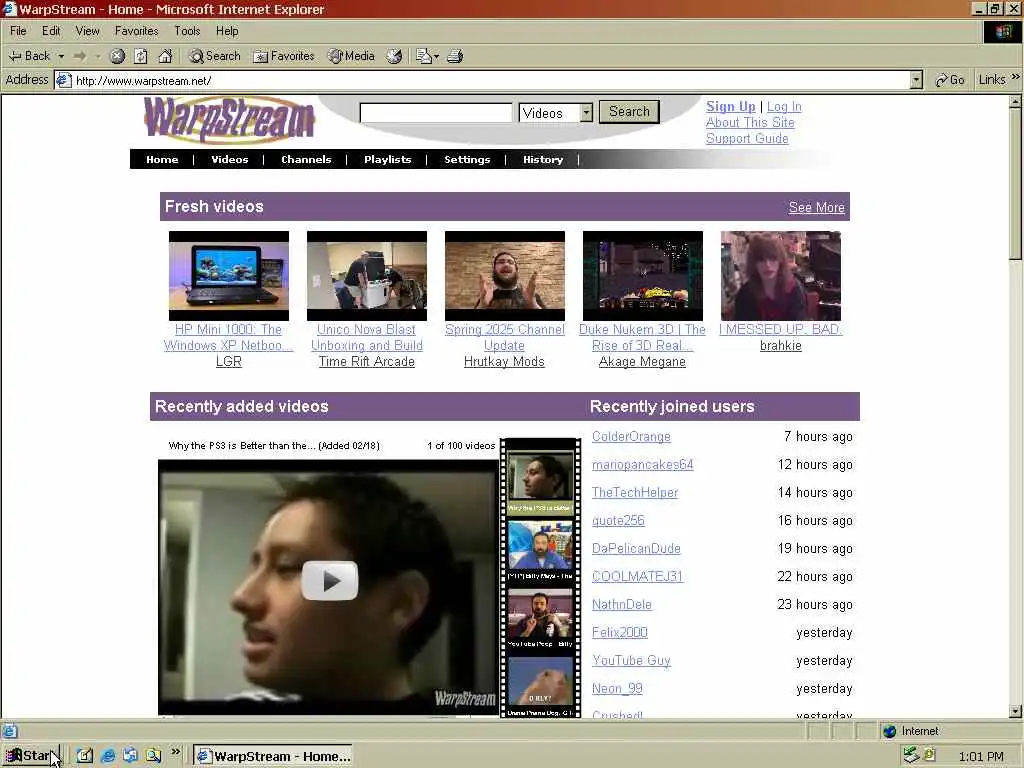
Task: Select the Channels navigation tab
Action: coord(306,159)
